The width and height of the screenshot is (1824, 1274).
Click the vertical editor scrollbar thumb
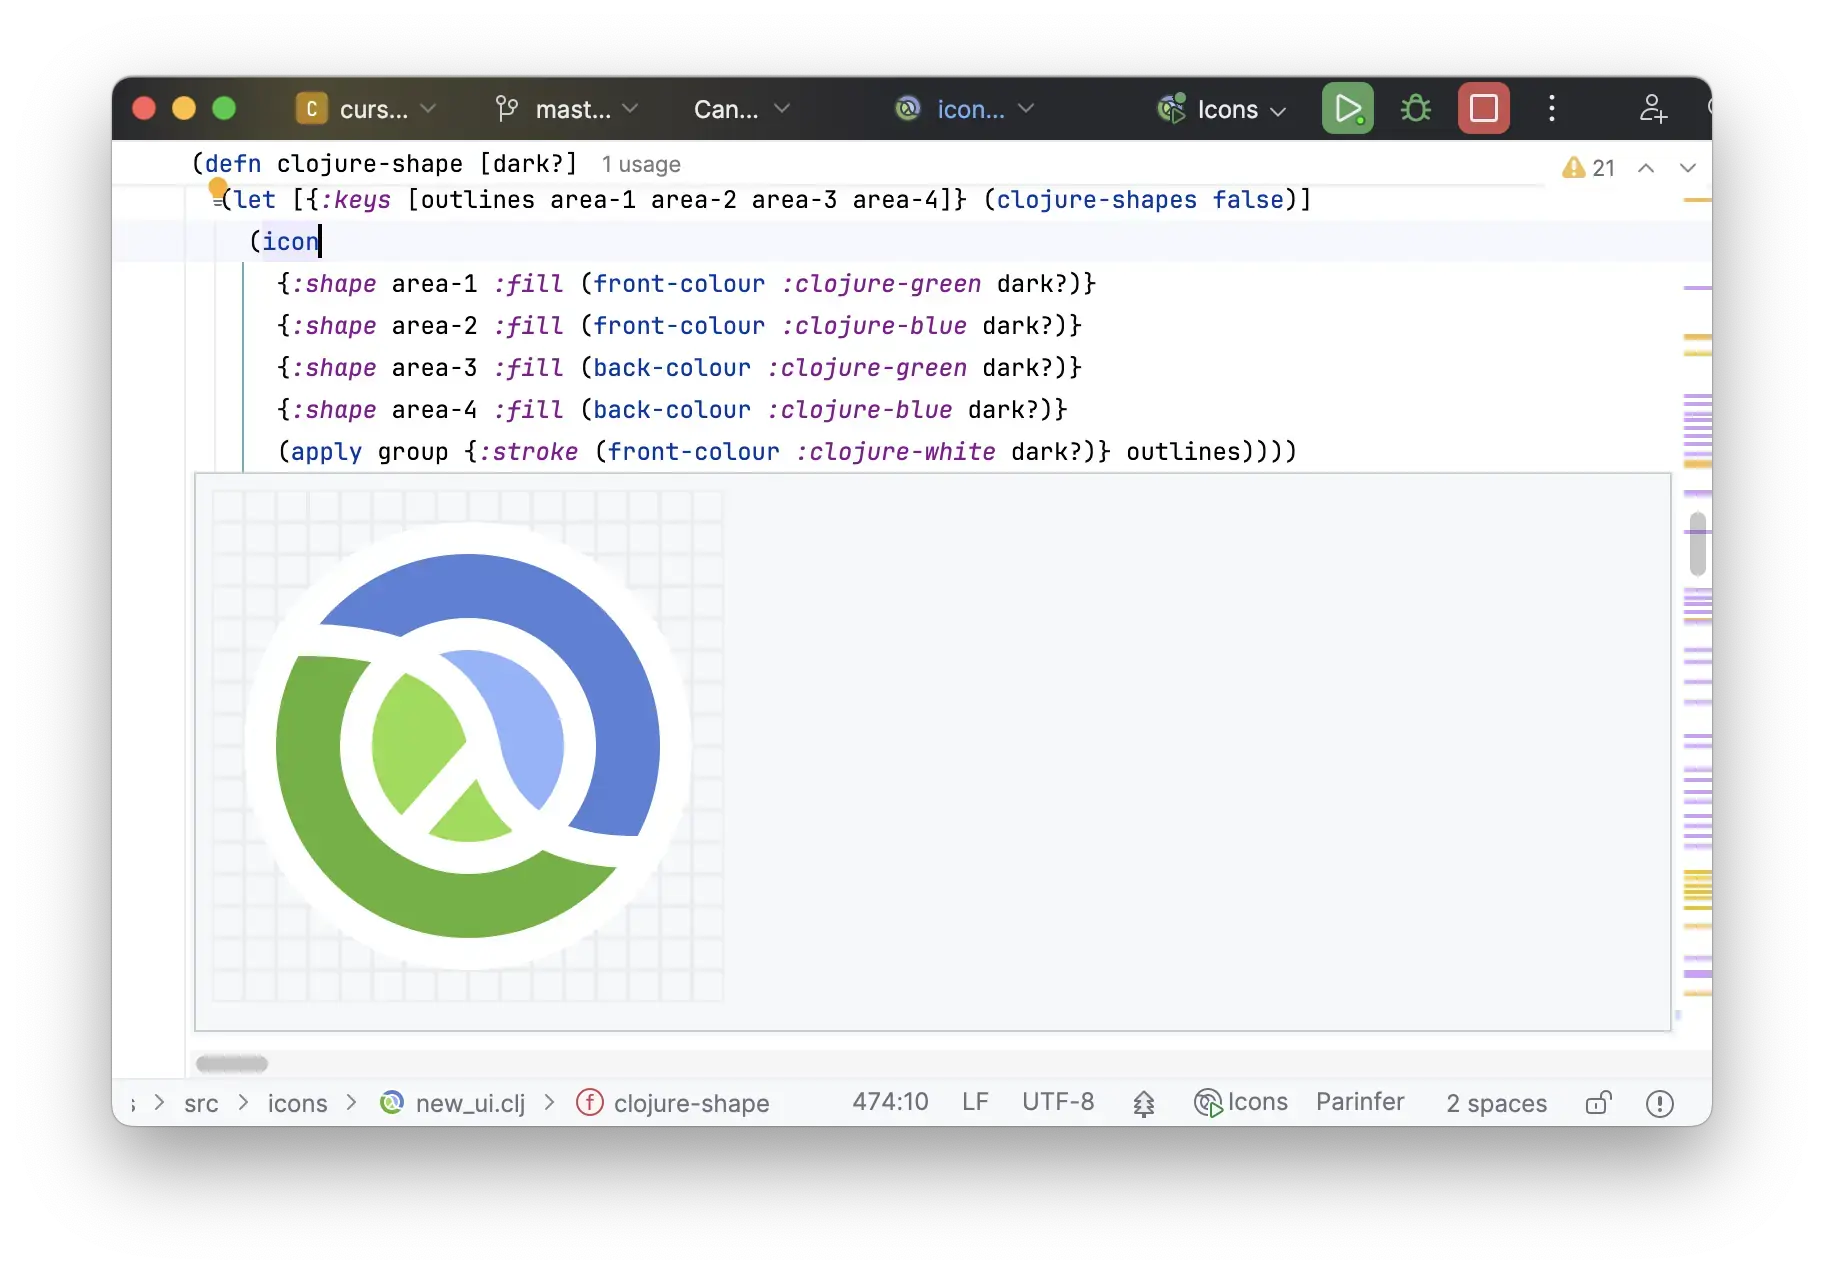(x=1697, y=543)
